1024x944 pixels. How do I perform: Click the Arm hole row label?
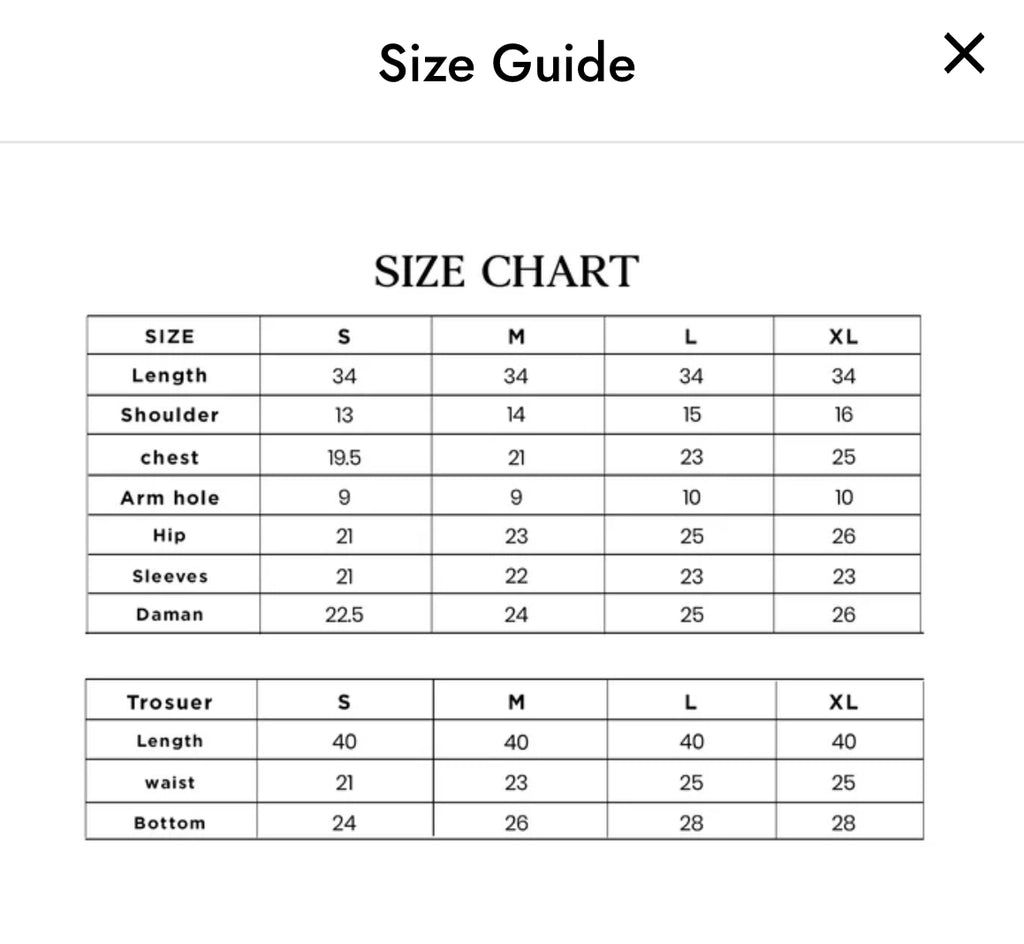[170, 498]
